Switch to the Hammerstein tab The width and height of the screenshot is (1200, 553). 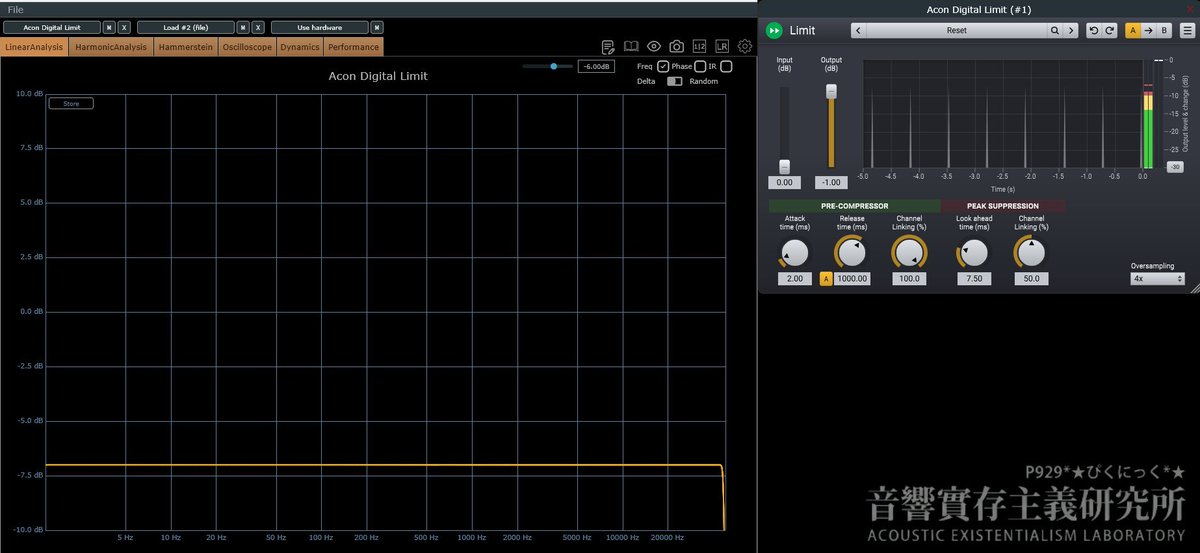(x=185, y=47)
